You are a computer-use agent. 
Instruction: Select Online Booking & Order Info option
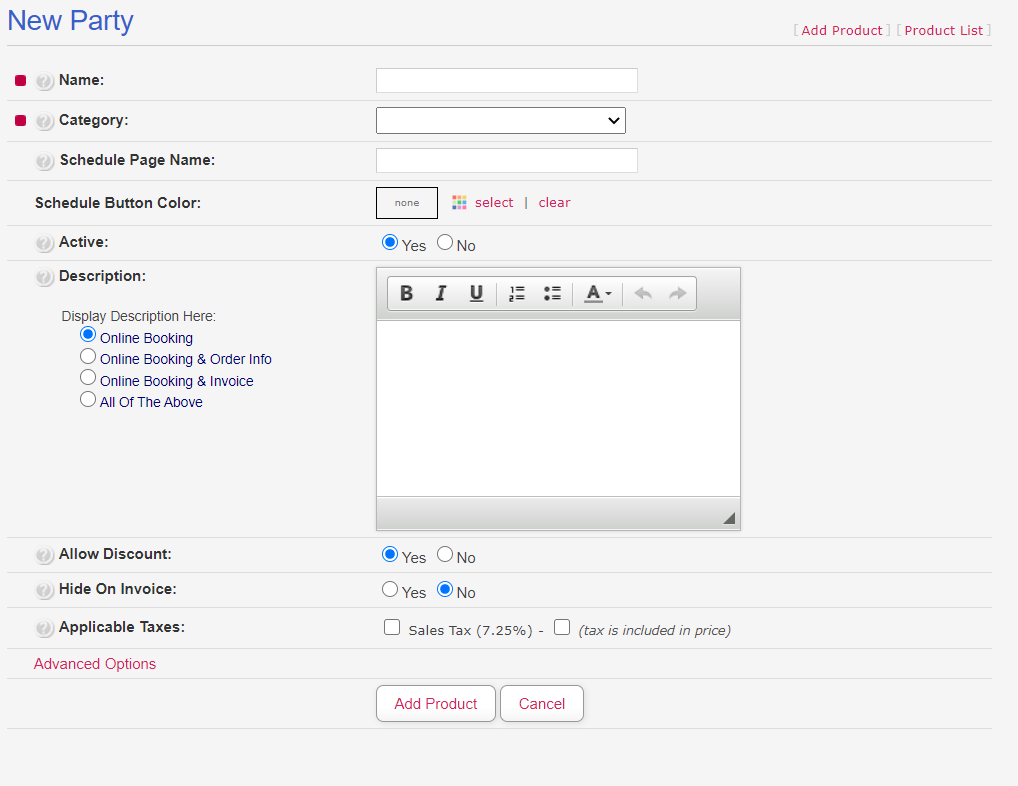(88, 356)
